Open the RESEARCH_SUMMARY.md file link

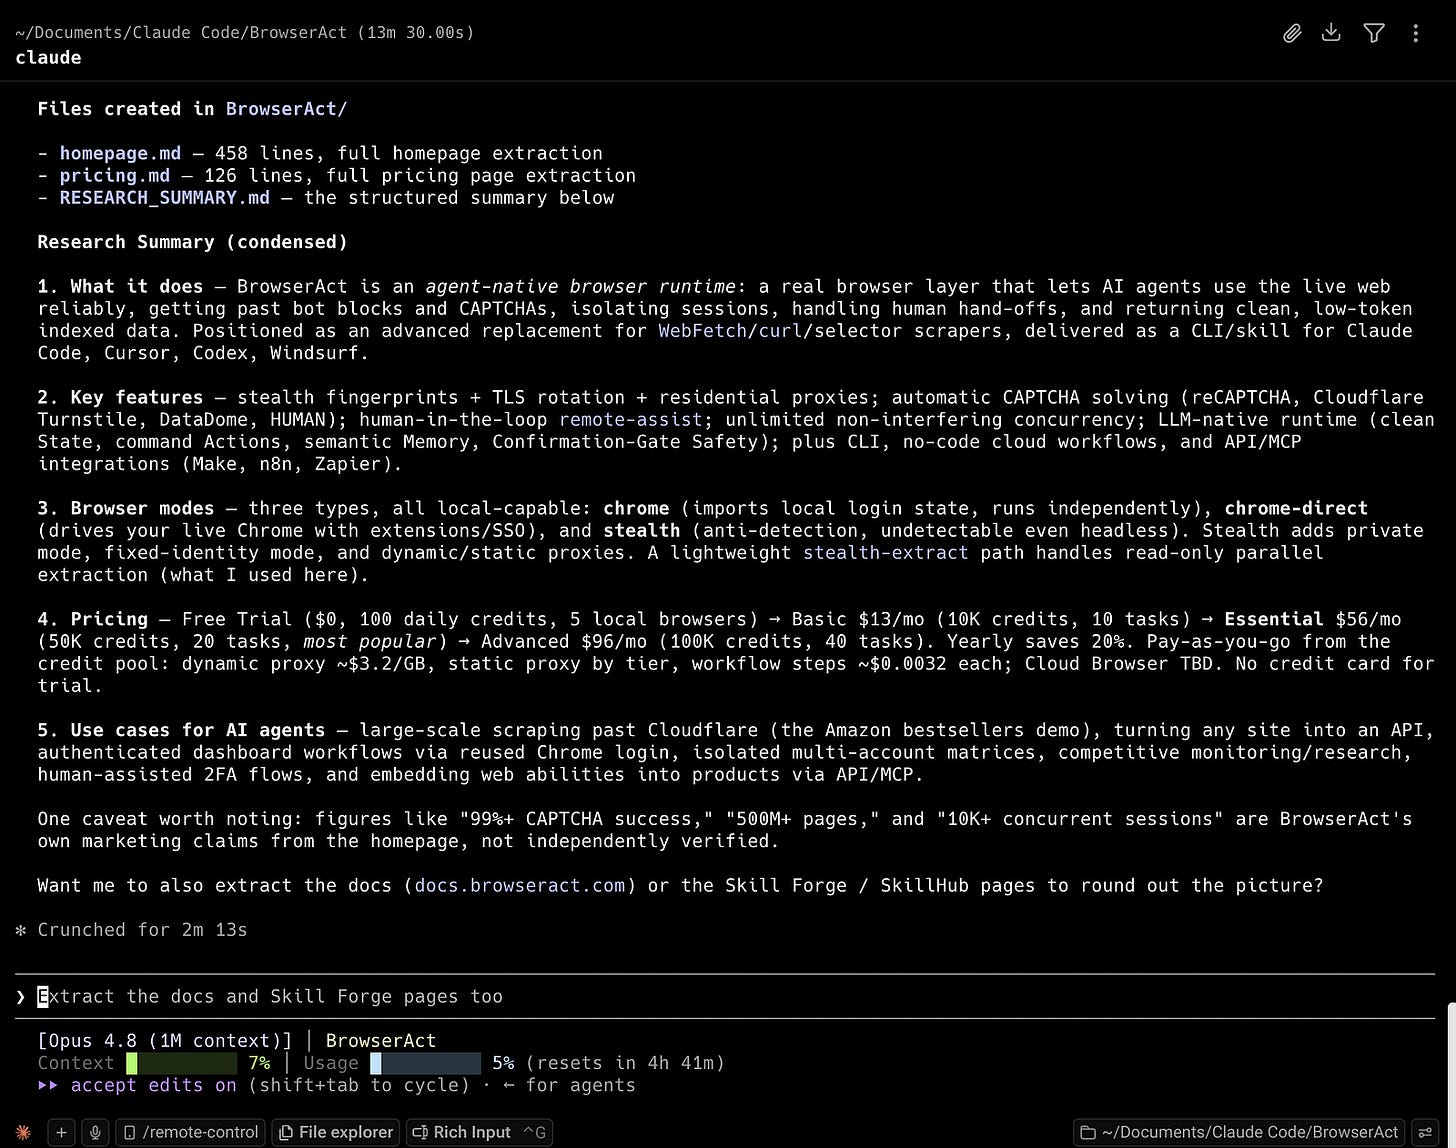click(x=165, y=197)
